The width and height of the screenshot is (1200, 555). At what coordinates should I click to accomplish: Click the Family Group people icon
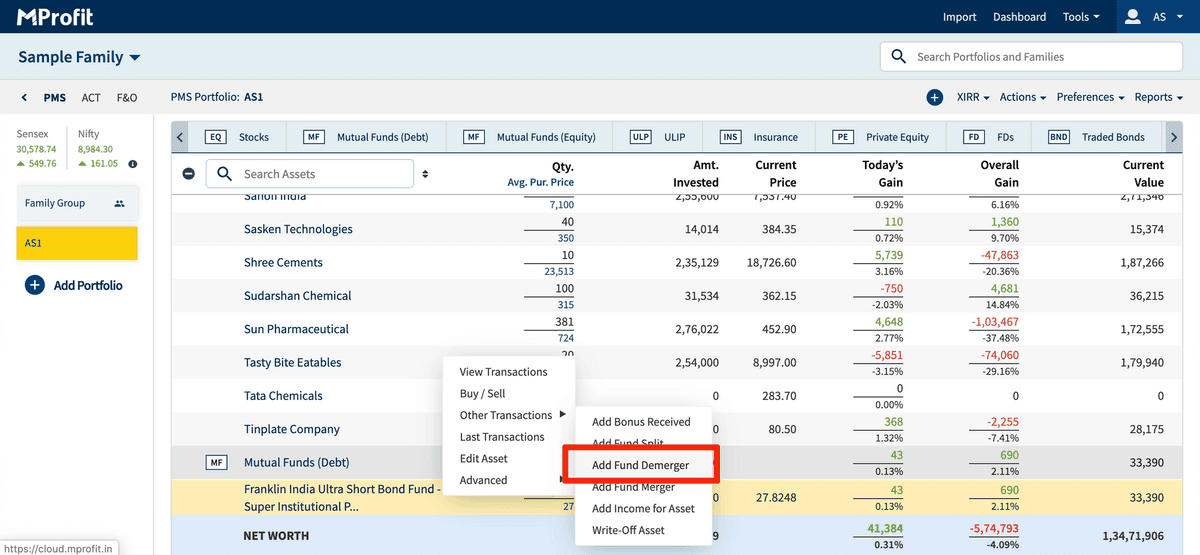[119, 203]
